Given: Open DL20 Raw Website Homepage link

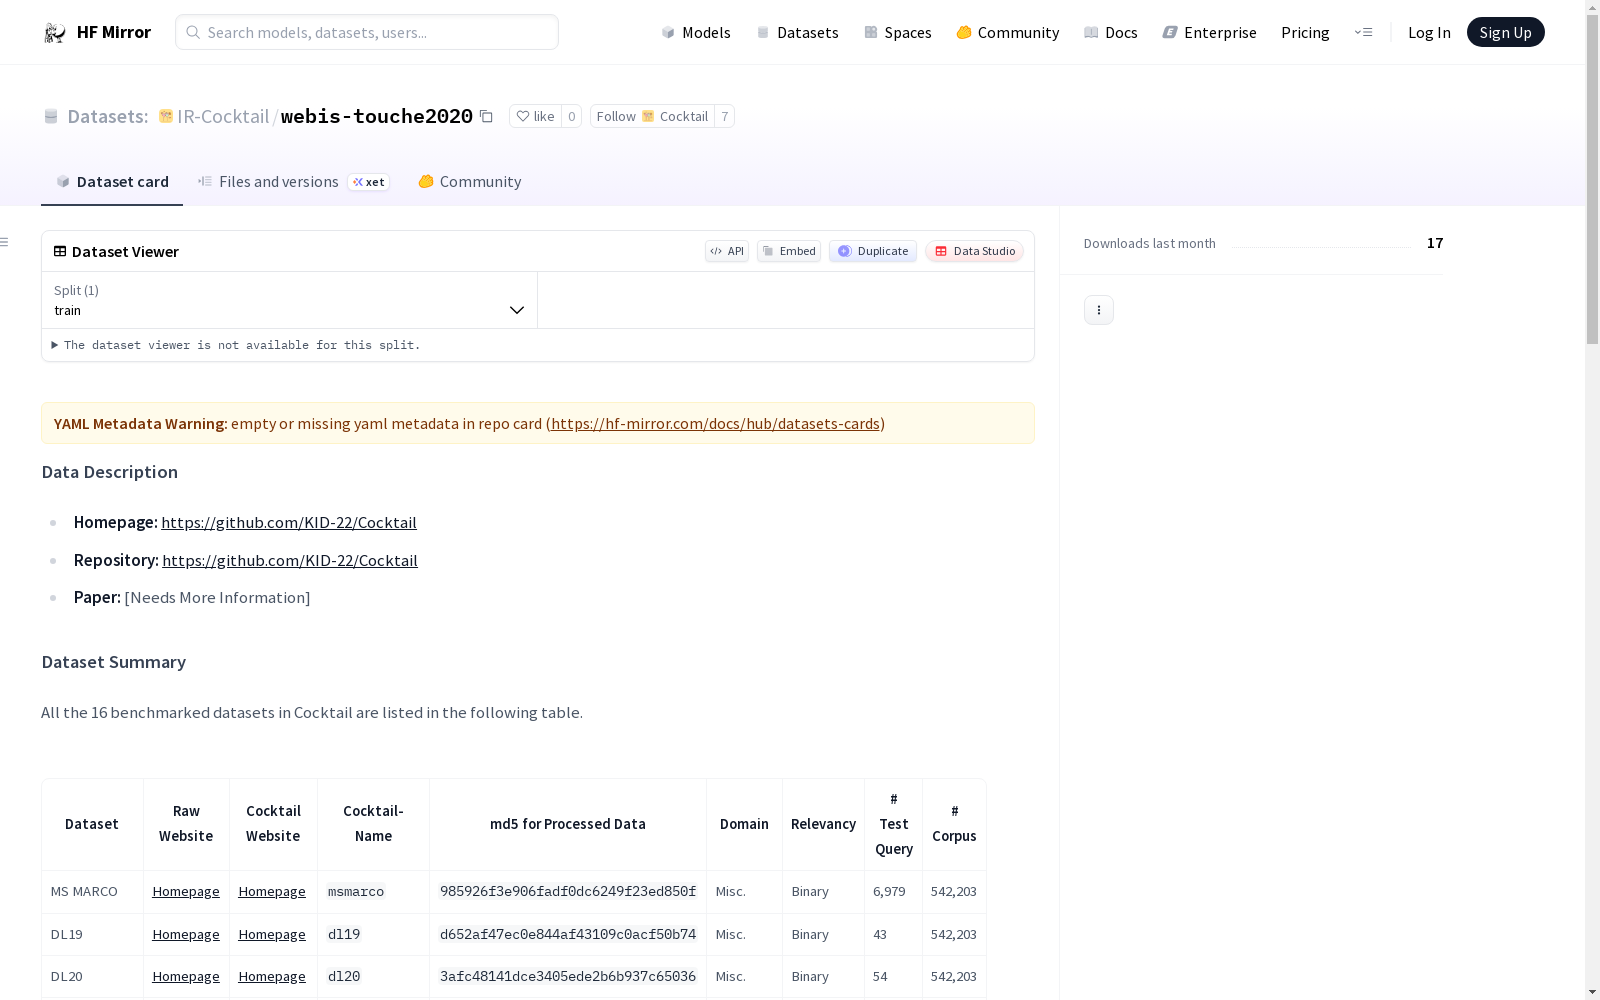Looking at the screenshot, I should 186,976.
